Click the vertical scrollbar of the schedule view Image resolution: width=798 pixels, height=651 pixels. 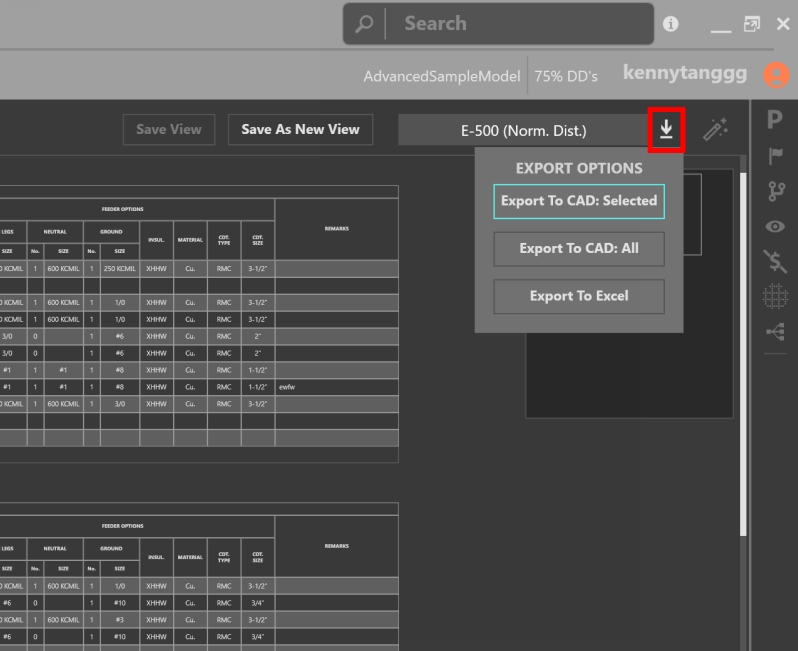(x=743, y=354)
